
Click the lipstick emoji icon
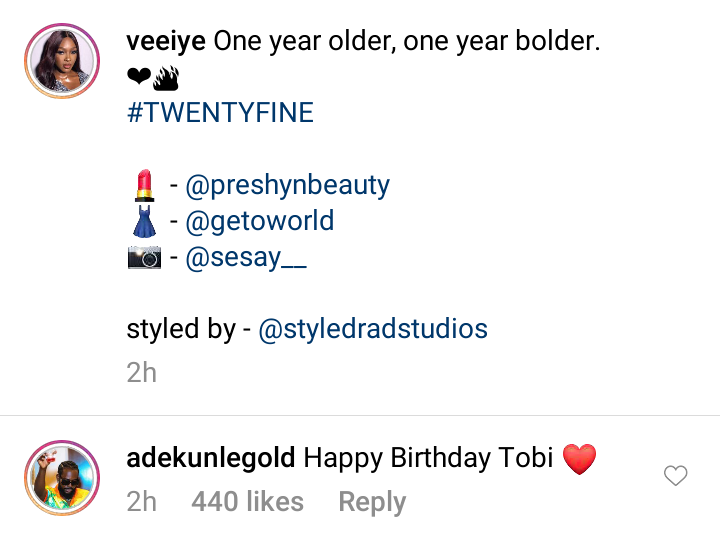[143, 185]
